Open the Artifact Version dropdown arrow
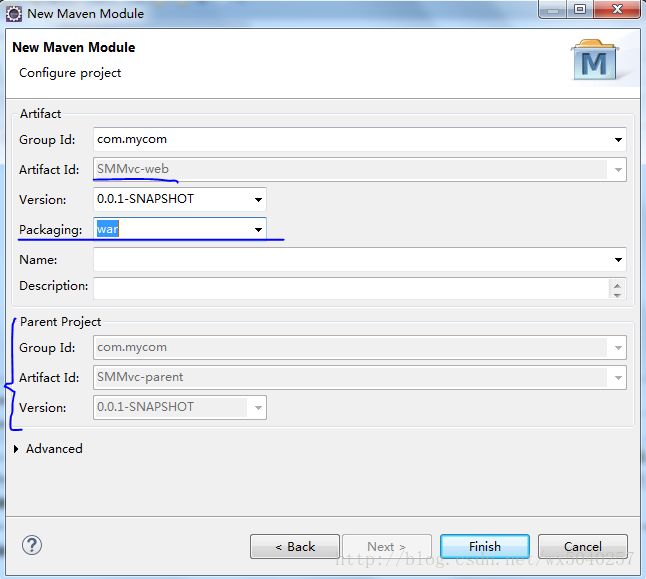This screenshot has width=646, height=579. [x=258, y=199]
